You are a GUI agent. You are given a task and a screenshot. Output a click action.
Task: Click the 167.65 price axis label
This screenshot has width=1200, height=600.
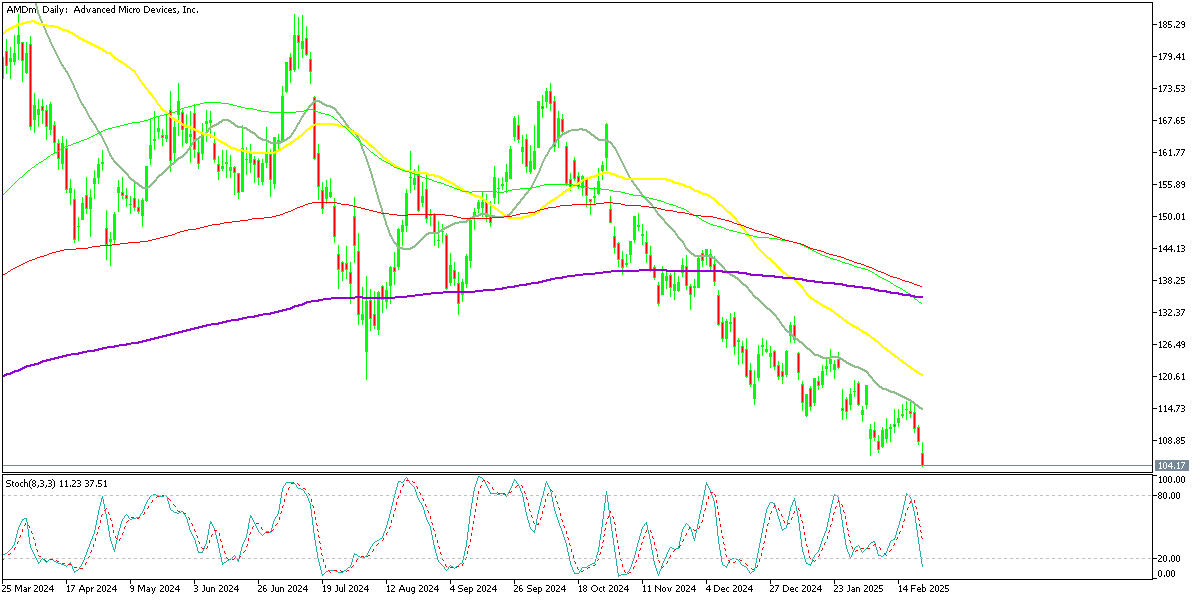(x=1172, y=121)
